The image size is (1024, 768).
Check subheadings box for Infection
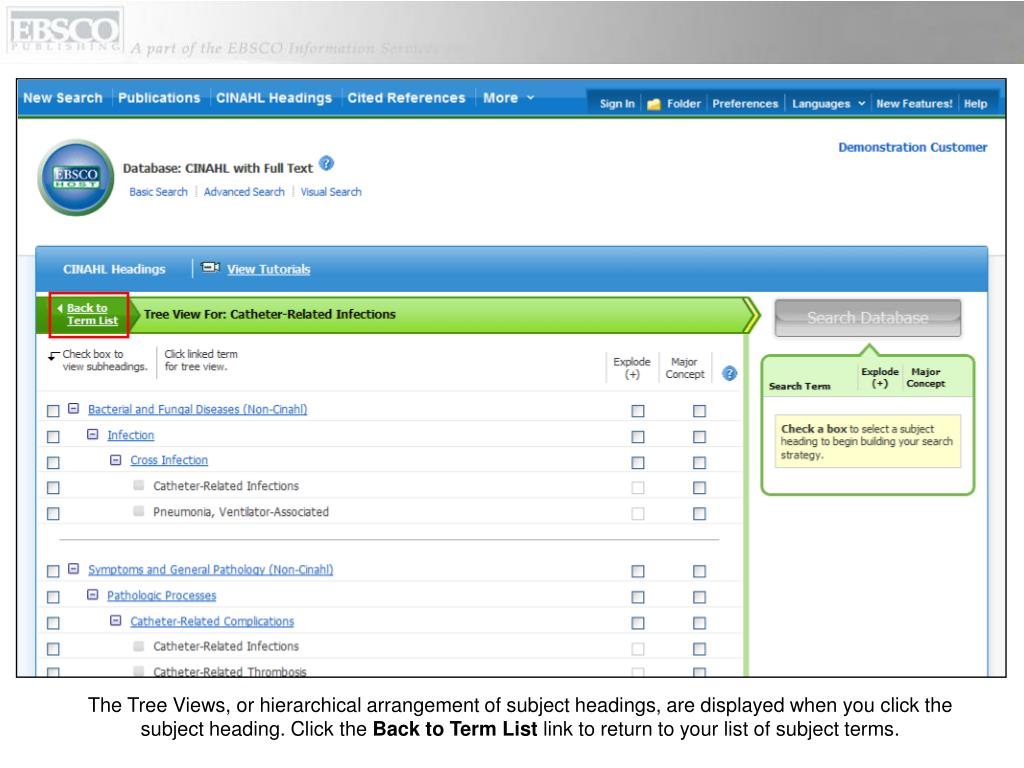(54, 436)
